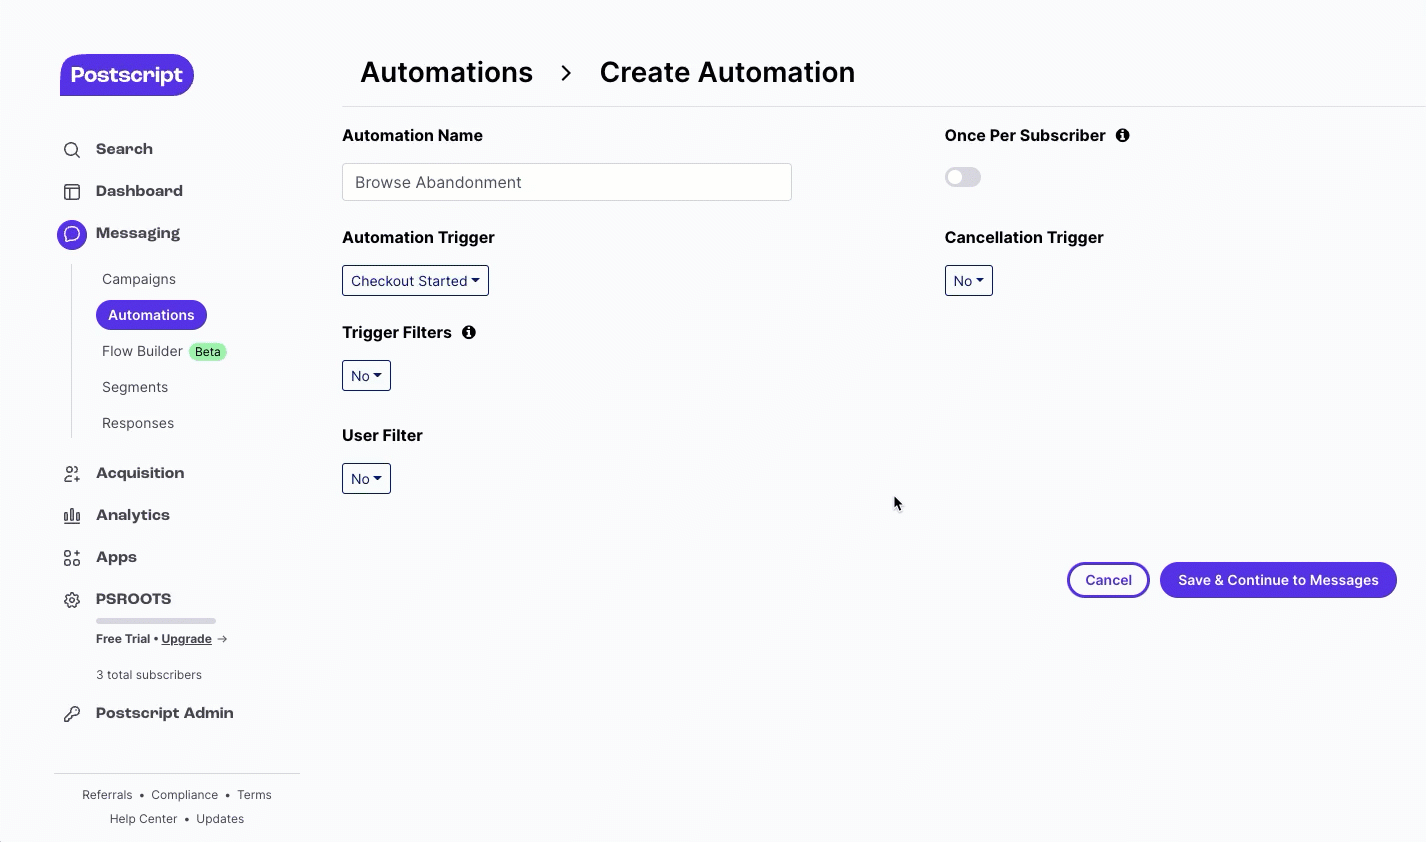Click the Dashboard layout icon
Viewport: 1426px width, 842px height.
(72, 192)
